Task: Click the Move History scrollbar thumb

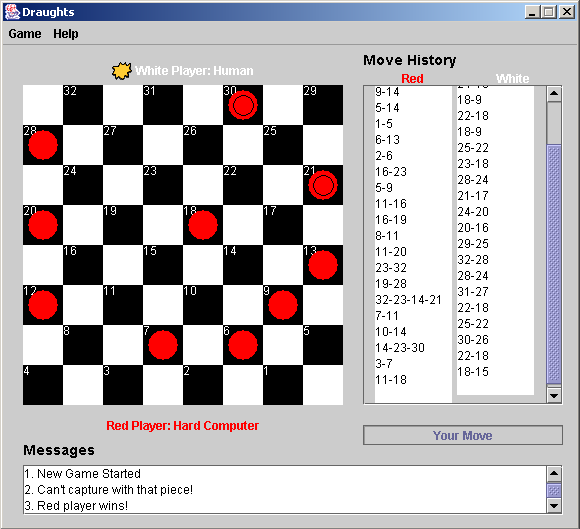Action: [x=554, y=265]
